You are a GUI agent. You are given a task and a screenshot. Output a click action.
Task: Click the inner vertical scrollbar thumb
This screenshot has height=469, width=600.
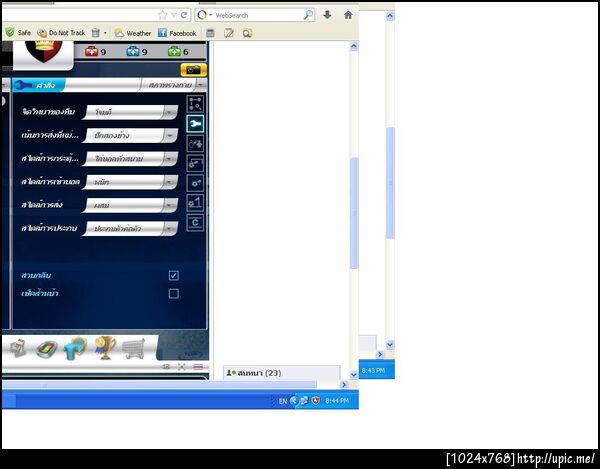click(354, 213)
